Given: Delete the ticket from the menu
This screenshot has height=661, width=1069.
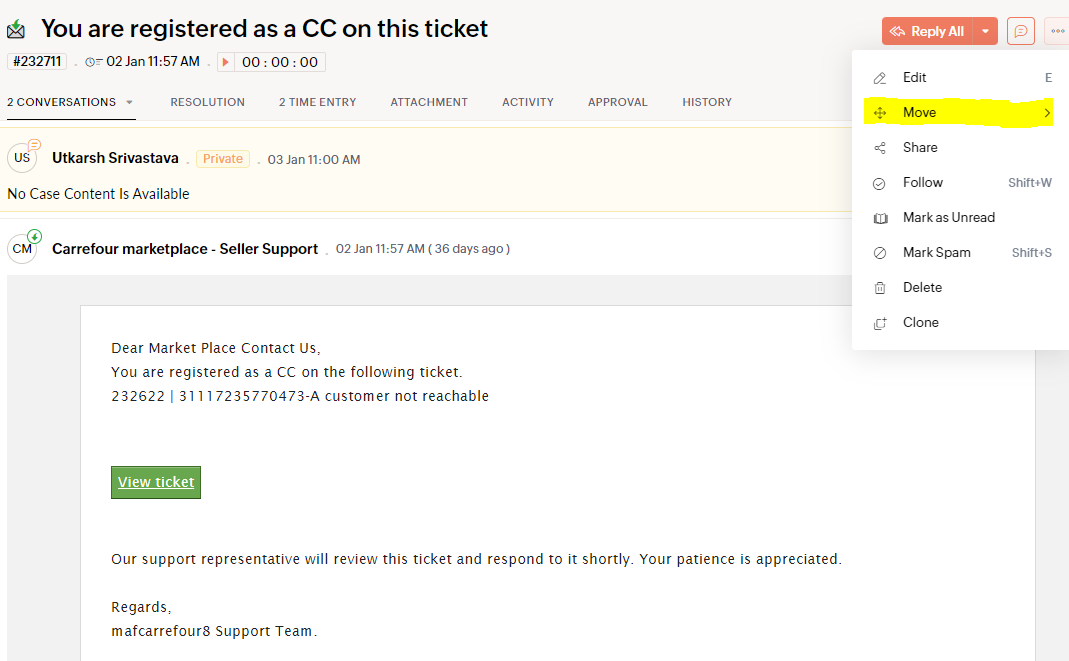Looking at the screenshot, I should point(922,287).
